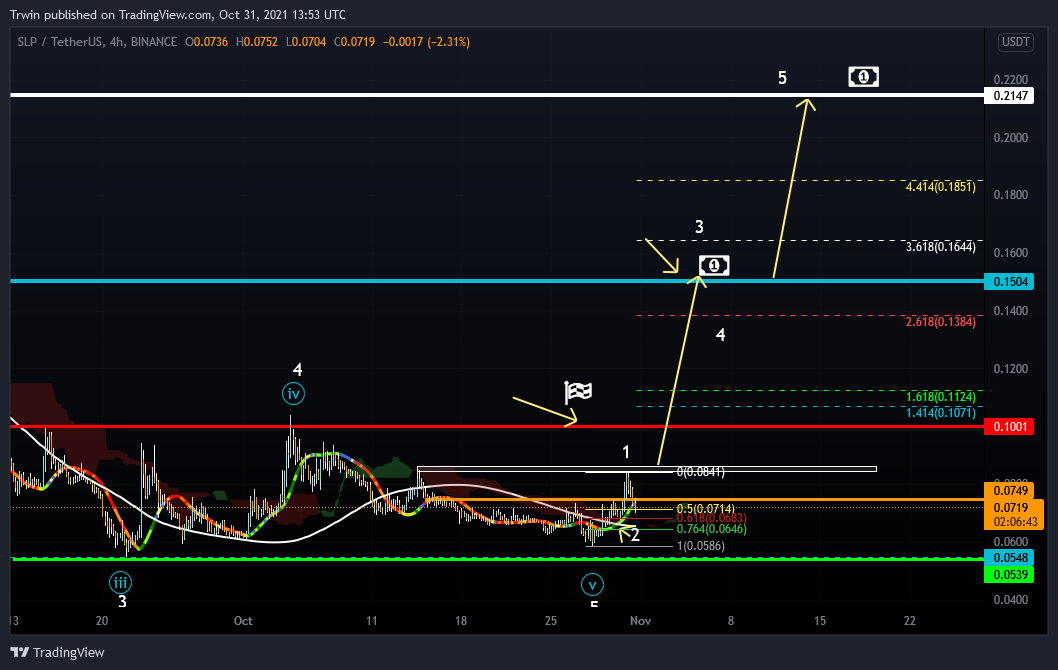Select the red 0.1001 price label
This screenshot has width=1058, height=670.
1009,426
